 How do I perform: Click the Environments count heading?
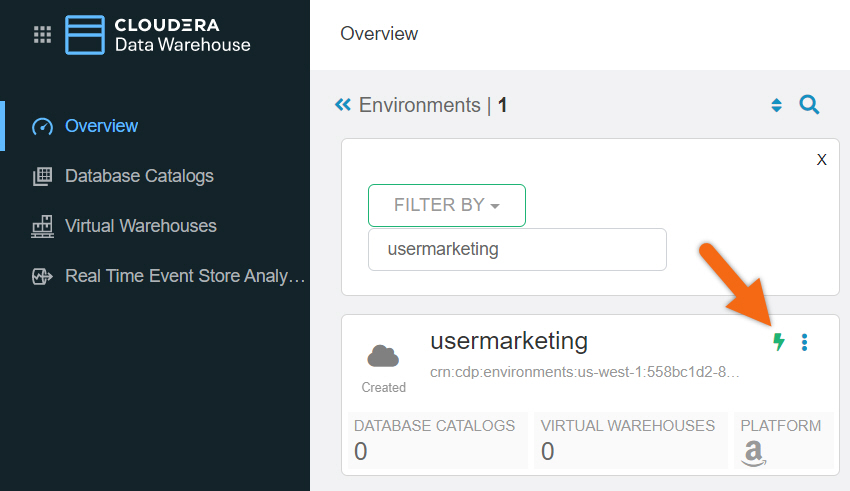tap(433, 105)
